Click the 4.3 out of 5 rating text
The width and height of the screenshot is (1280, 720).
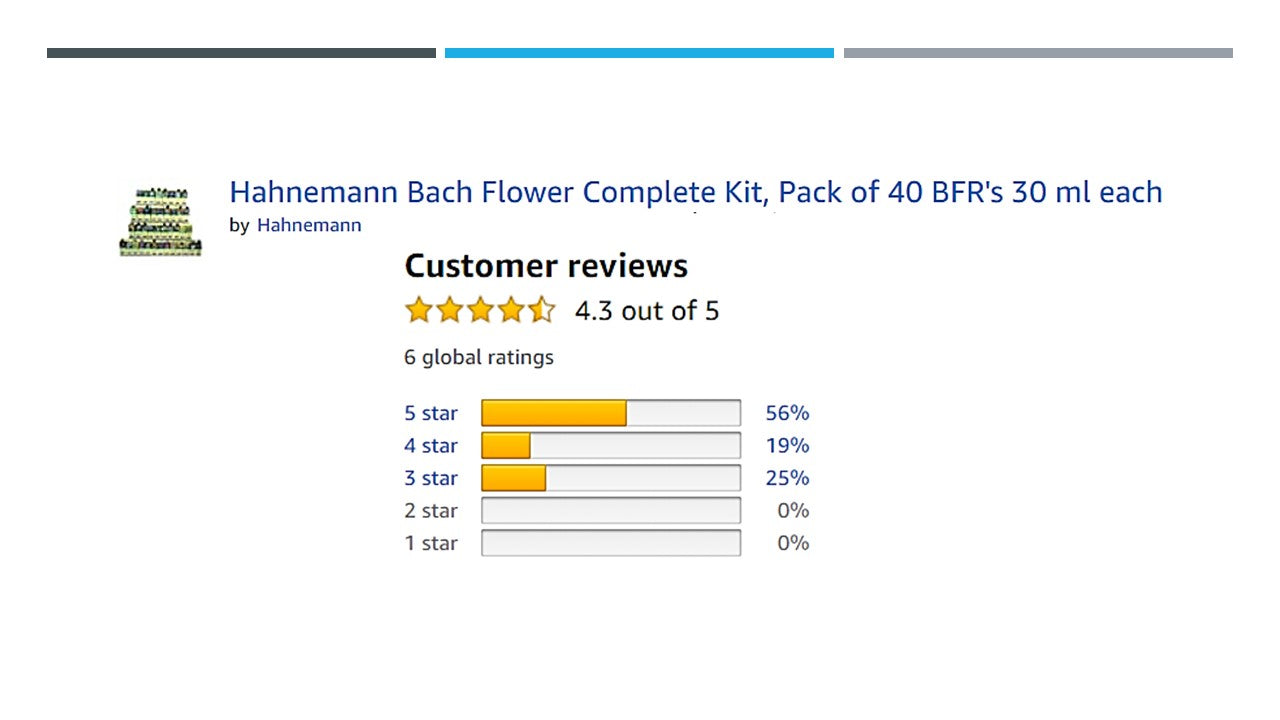click(647, 311)
